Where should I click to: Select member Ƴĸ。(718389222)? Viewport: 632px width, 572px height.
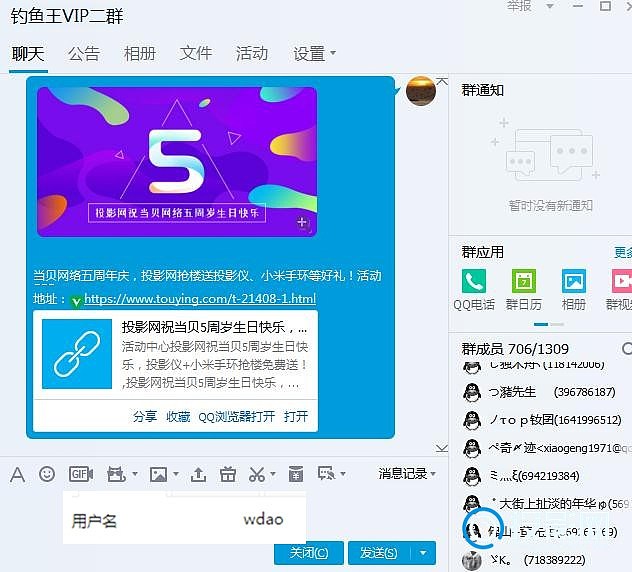540,560
